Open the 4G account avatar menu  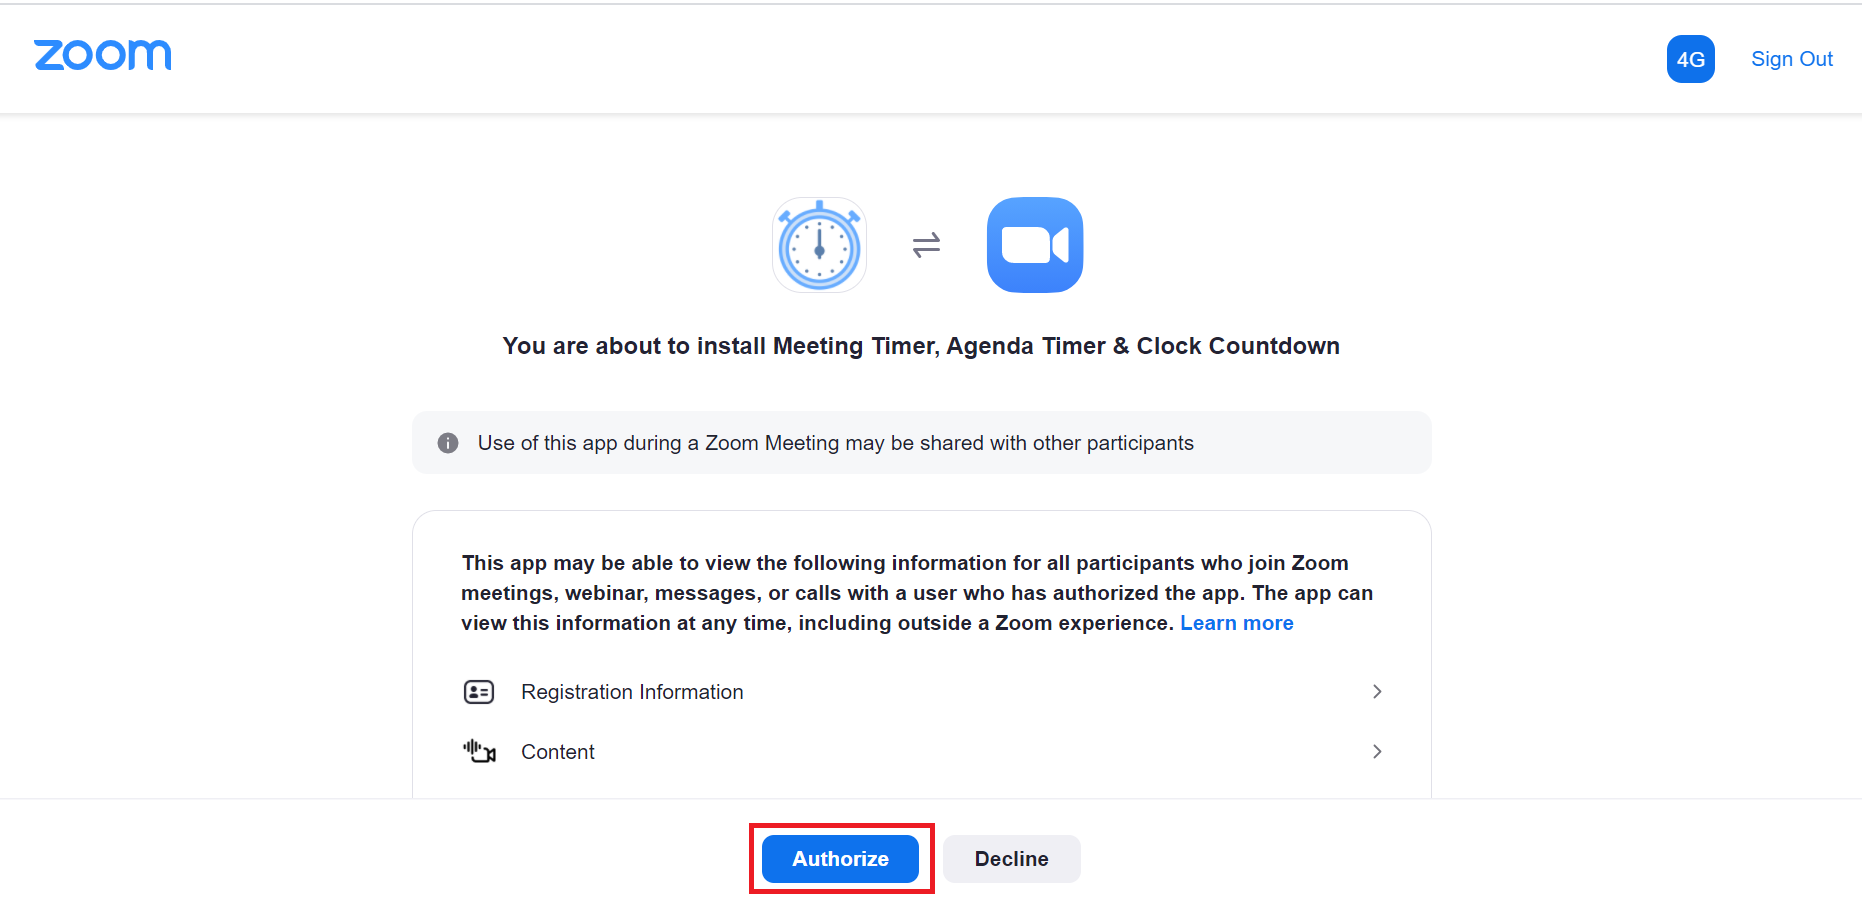[x=1690, y=59]
